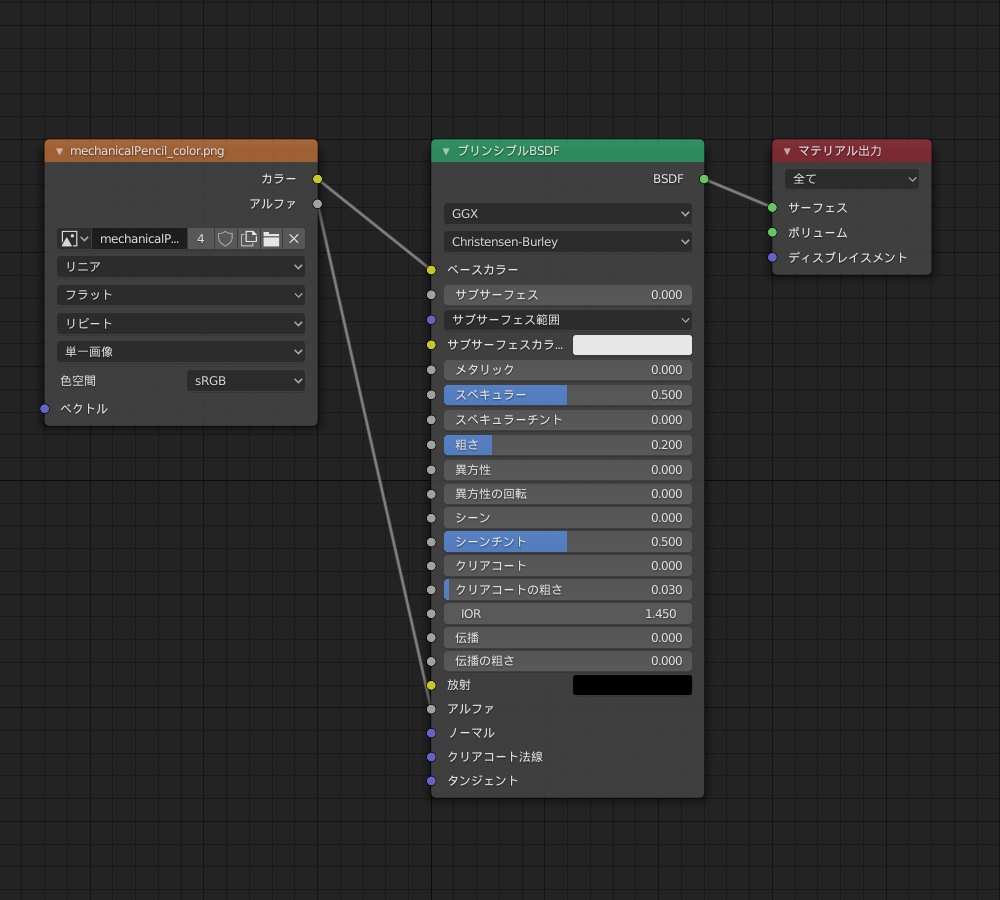Click the image node アルファ output socket

point(318,204)
